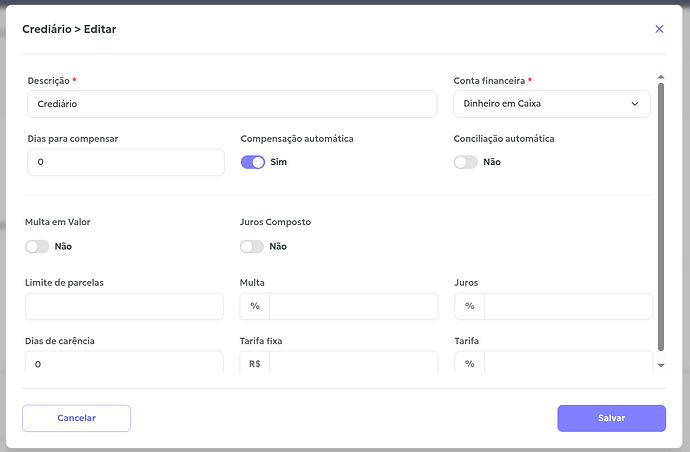Viewport: 690px width, 452px height.
Task: Enable Conciliação automática toggle
Action: point(465,162)
